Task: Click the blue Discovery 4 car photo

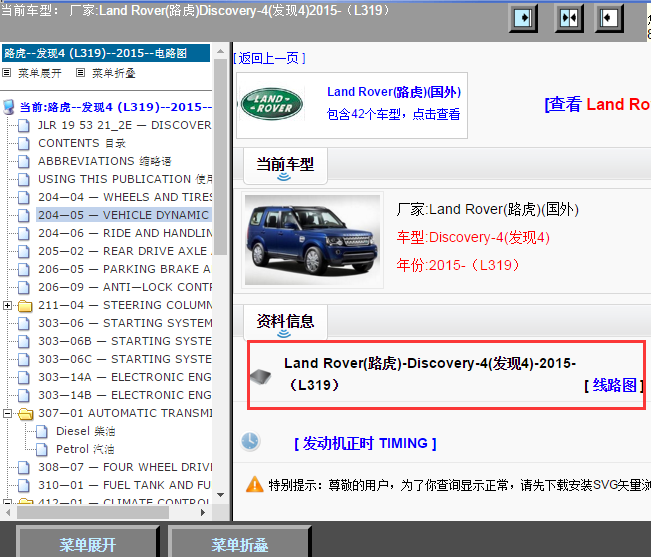Action: [312, 240]
